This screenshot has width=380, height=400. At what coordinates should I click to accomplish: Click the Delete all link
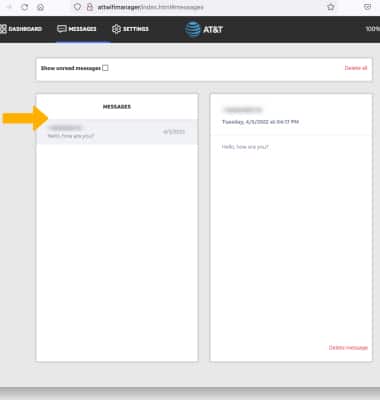(x=356, y=68)
